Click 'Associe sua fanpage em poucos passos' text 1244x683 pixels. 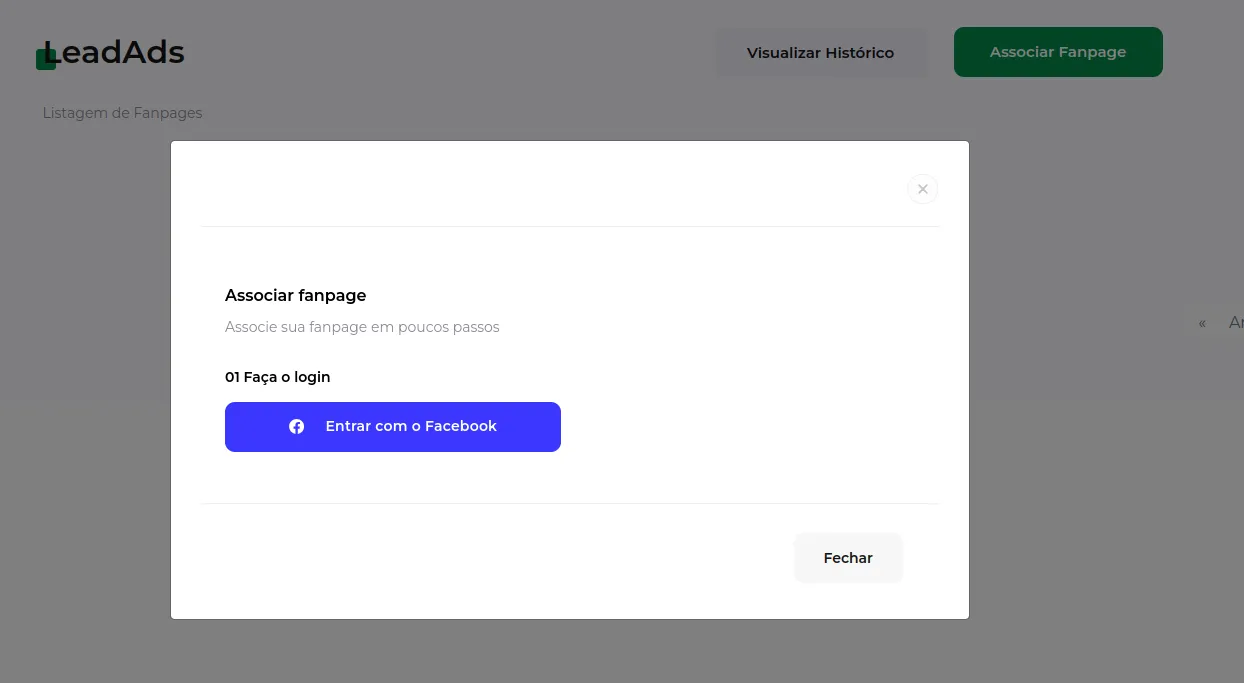[362, 327]
